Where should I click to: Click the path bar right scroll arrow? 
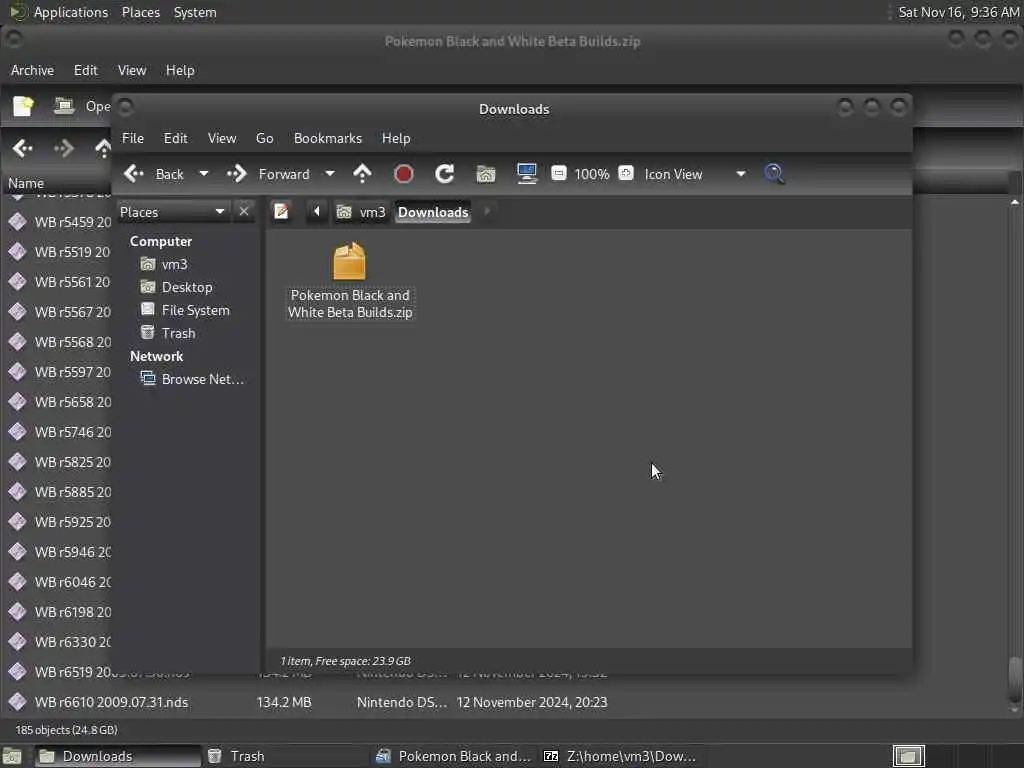pyautogui.click(x=487, y=212)
